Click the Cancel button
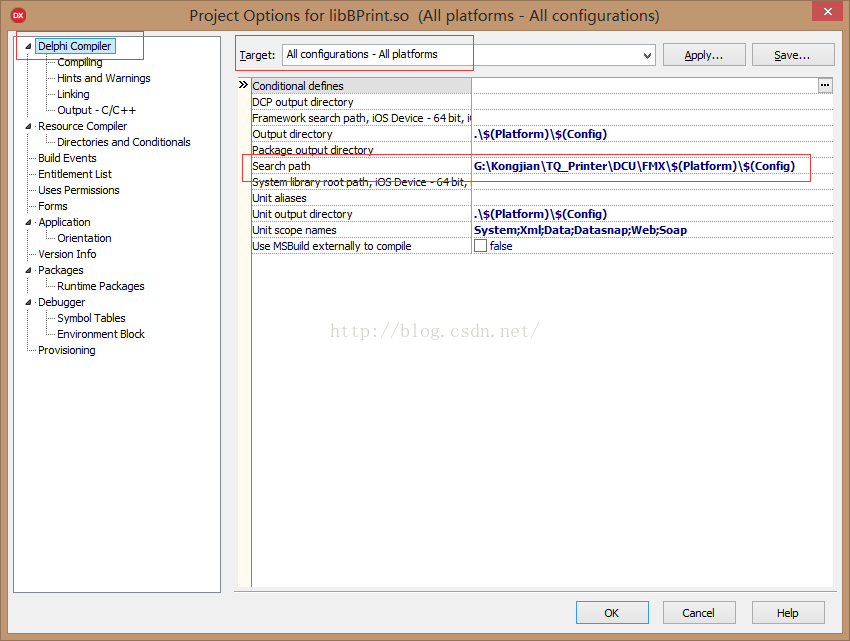 [699, 613]
